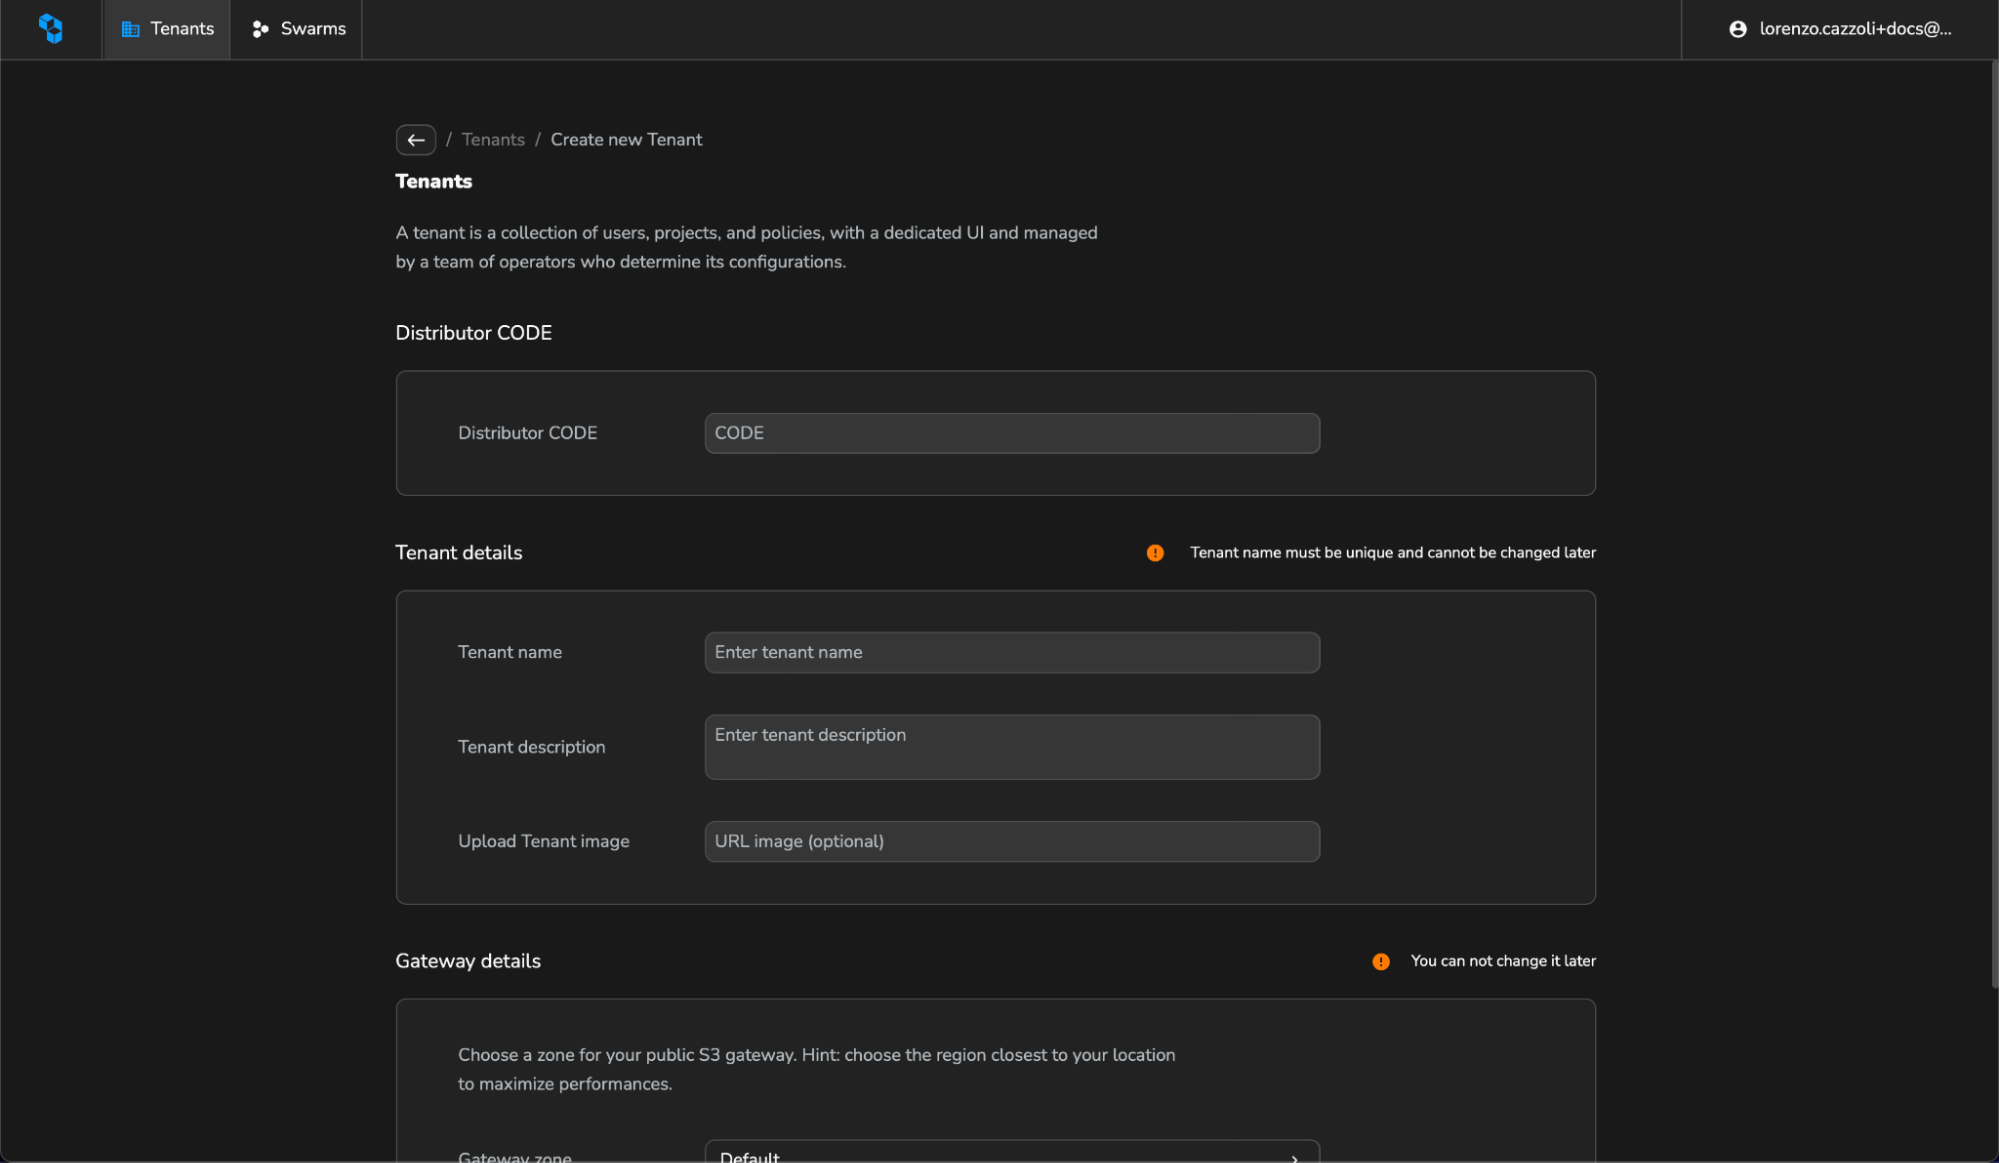Open the Gateway zone Default dropdown
The height and width of the screenshot is (1163, 1999).
1012,1152
